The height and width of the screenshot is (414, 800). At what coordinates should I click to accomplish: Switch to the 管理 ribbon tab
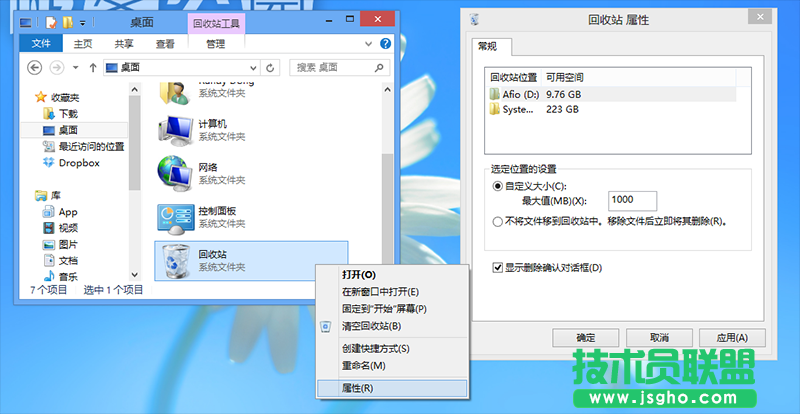tap(216, 44)
